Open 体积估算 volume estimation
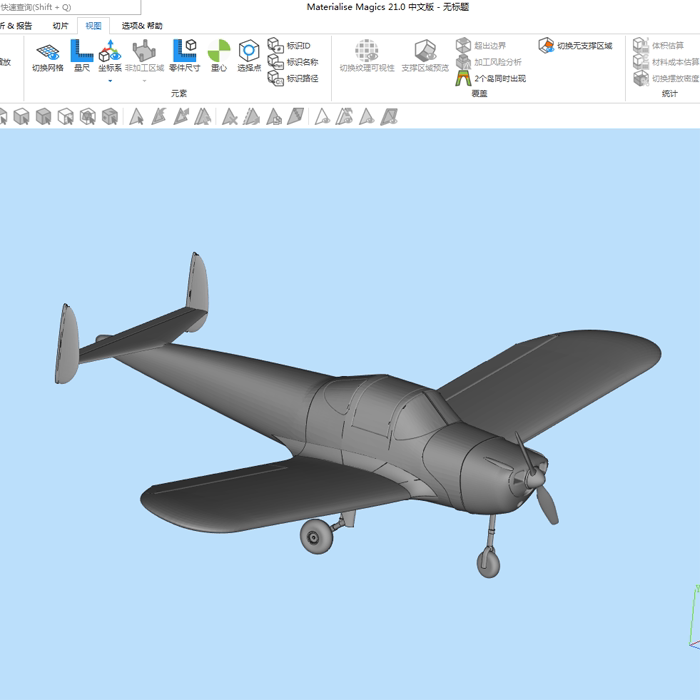Screen dimensions: 700x700 click(x=658, y=45)
